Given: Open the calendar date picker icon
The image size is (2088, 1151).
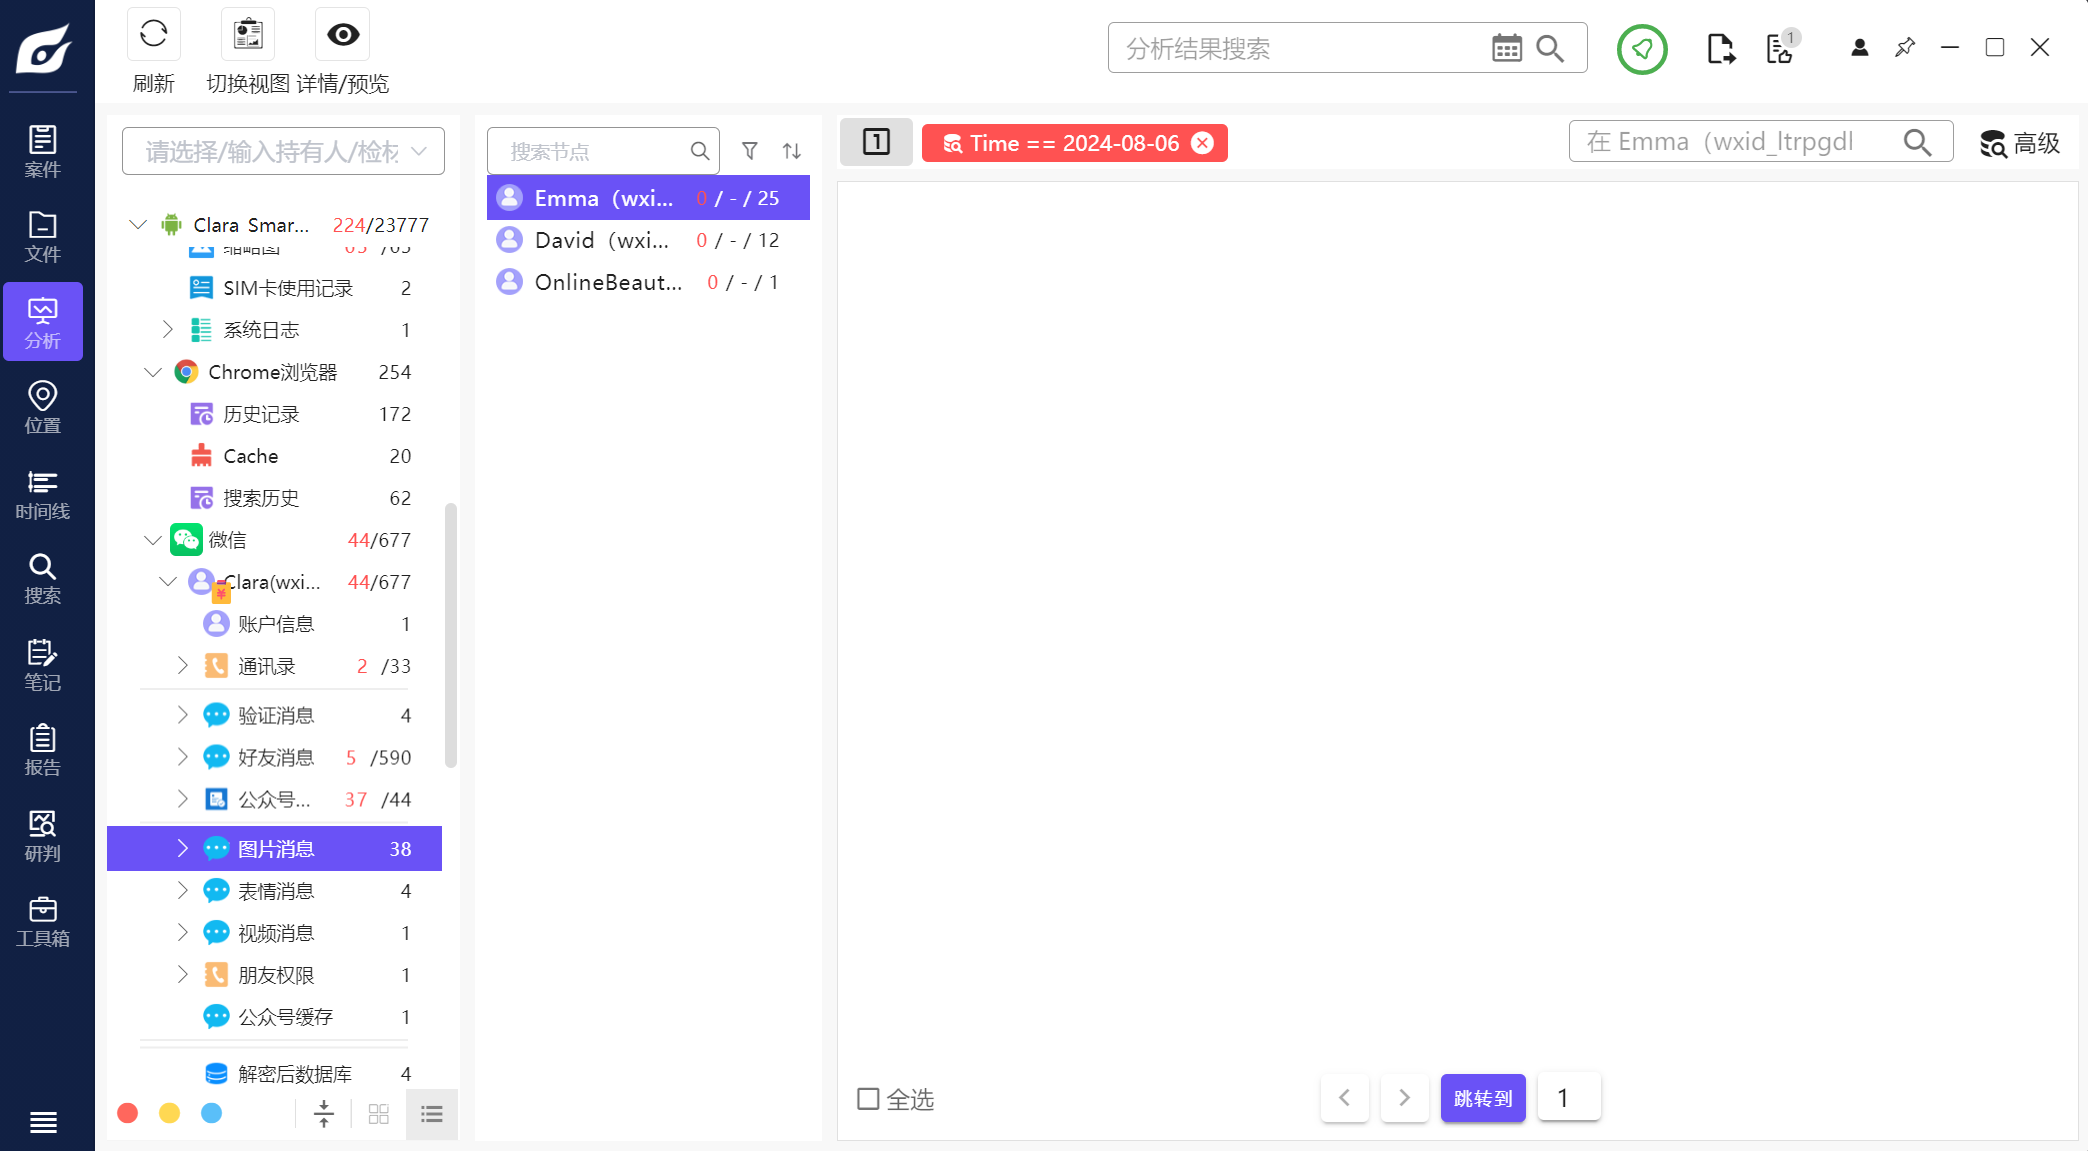Looking at the screenshot, I should pyautogui.click(x=1506, y=48).
